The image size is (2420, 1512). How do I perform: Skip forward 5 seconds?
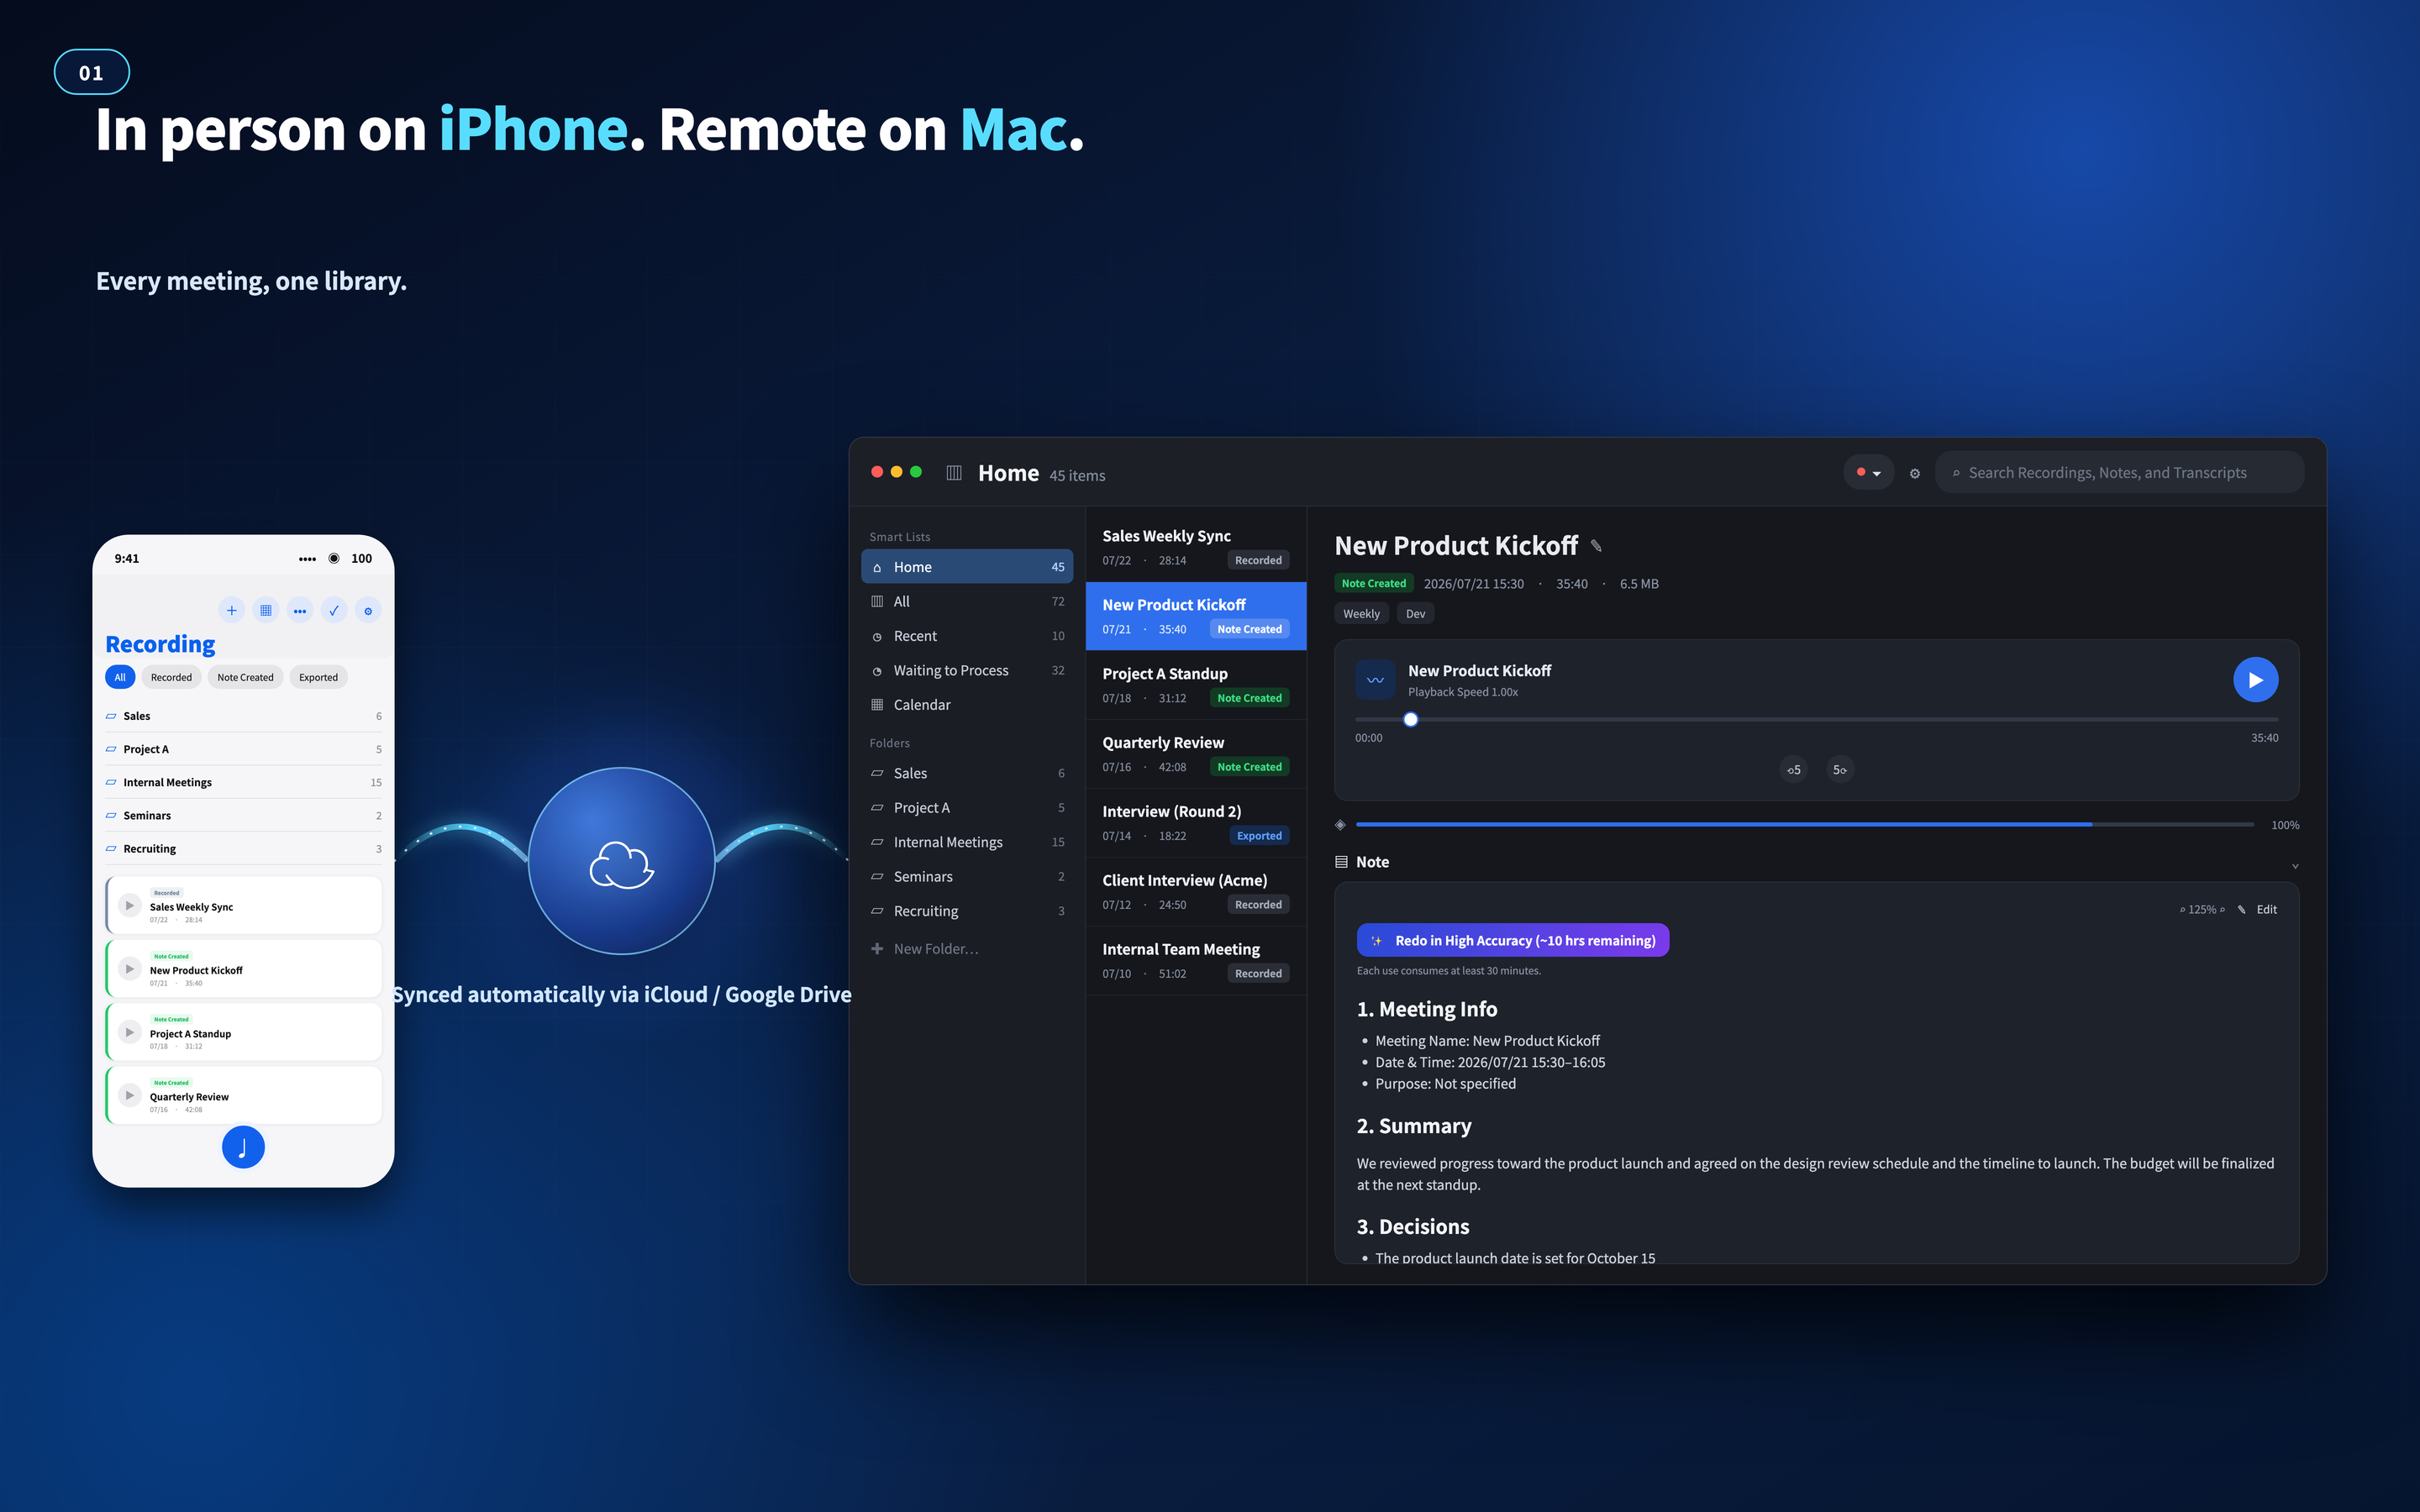click(x=1839, y=770)
